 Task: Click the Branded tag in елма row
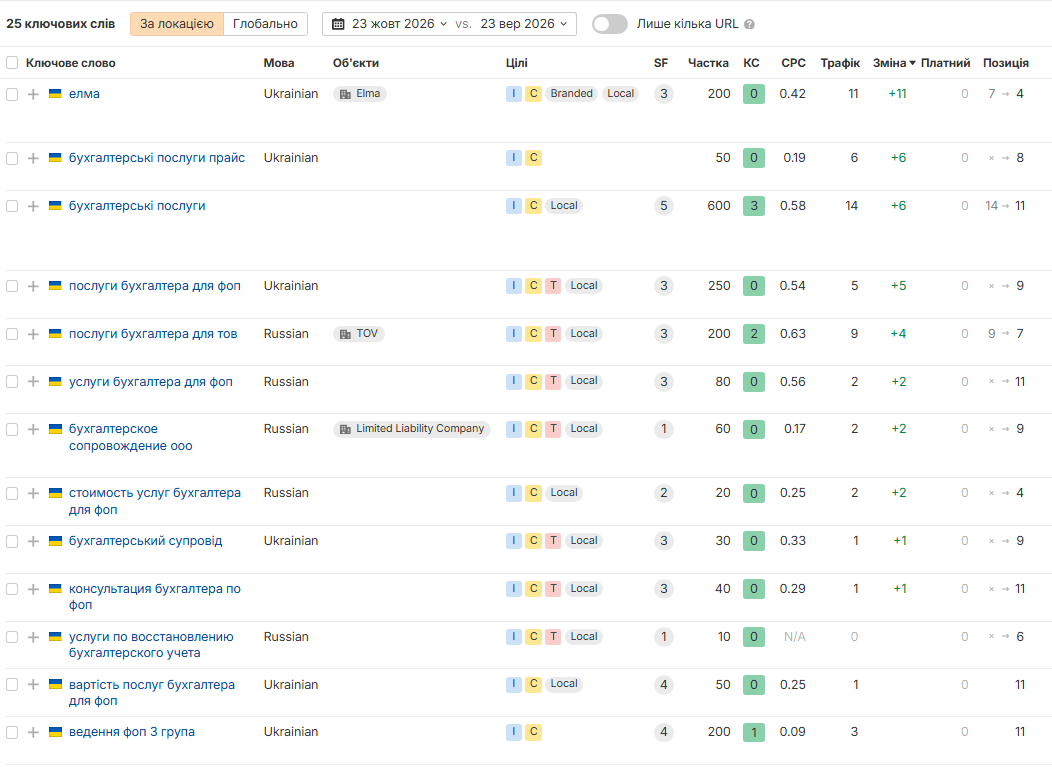pyautogui.click(x=572, y=94)
